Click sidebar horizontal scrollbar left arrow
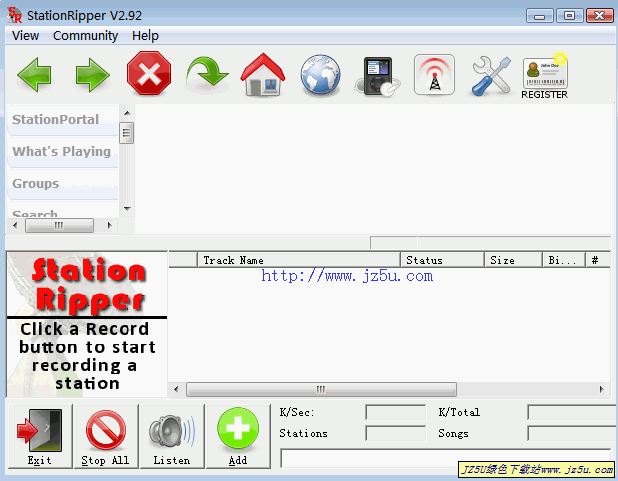 click(x=15, y=226)
